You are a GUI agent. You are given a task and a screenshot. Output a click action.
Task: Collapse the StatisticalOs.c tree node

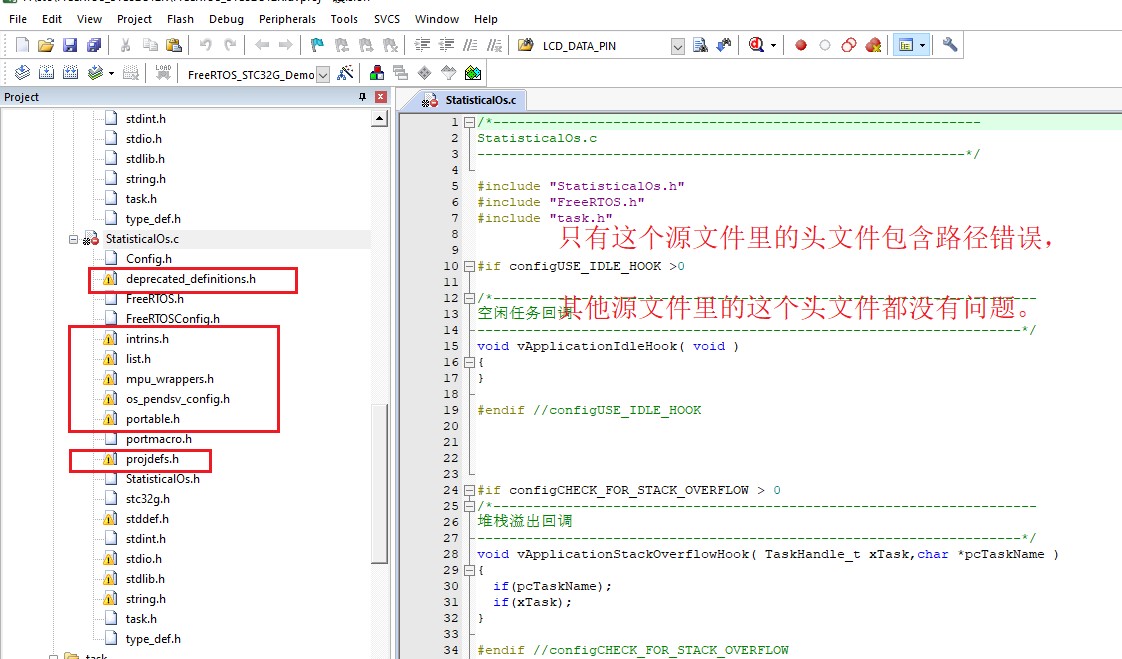[x=73, y=240]
